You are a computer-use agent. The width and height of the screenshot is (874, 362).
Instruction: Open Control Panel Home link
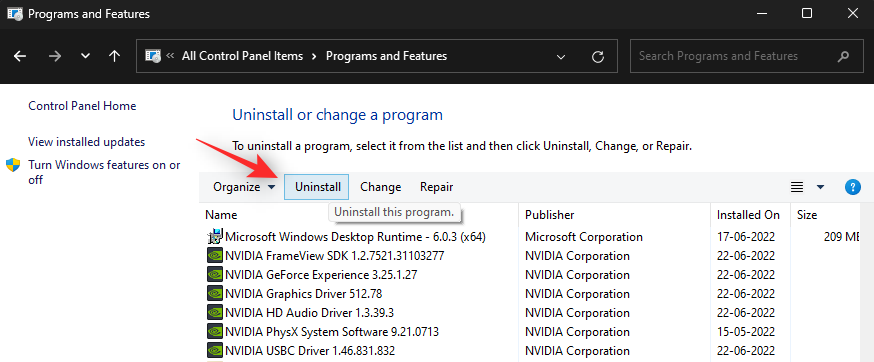coord(82,106)
